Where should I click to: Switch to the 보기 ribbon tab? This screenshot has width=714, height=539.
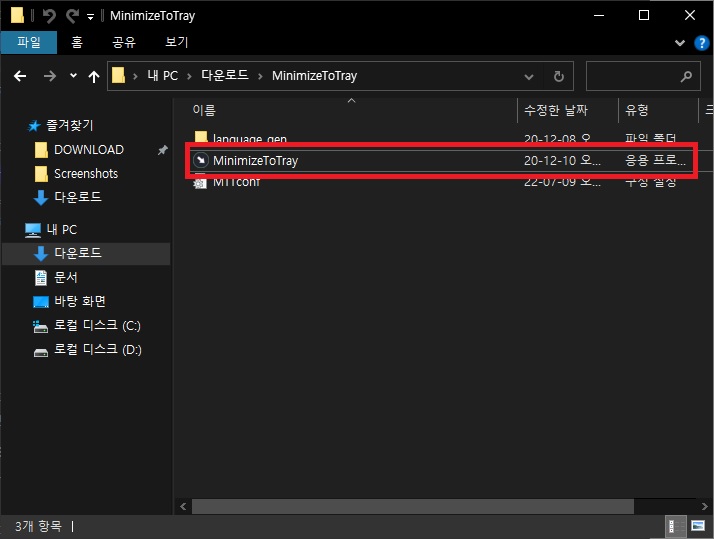[x=177, y=42]
